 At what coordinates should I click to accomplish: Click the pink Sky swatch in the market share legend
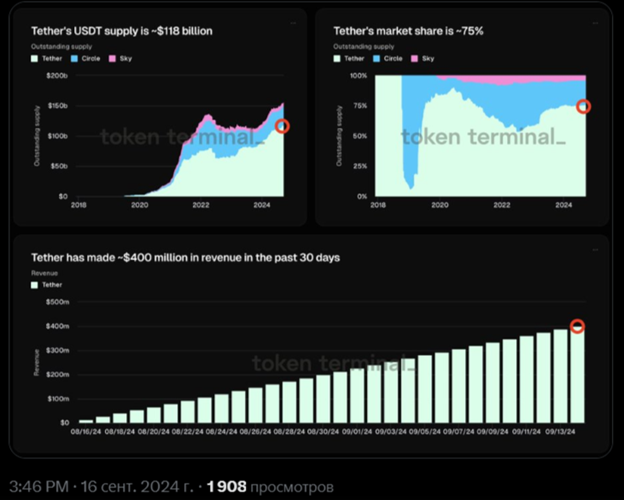pyautogui.click(x=415, y=59)
